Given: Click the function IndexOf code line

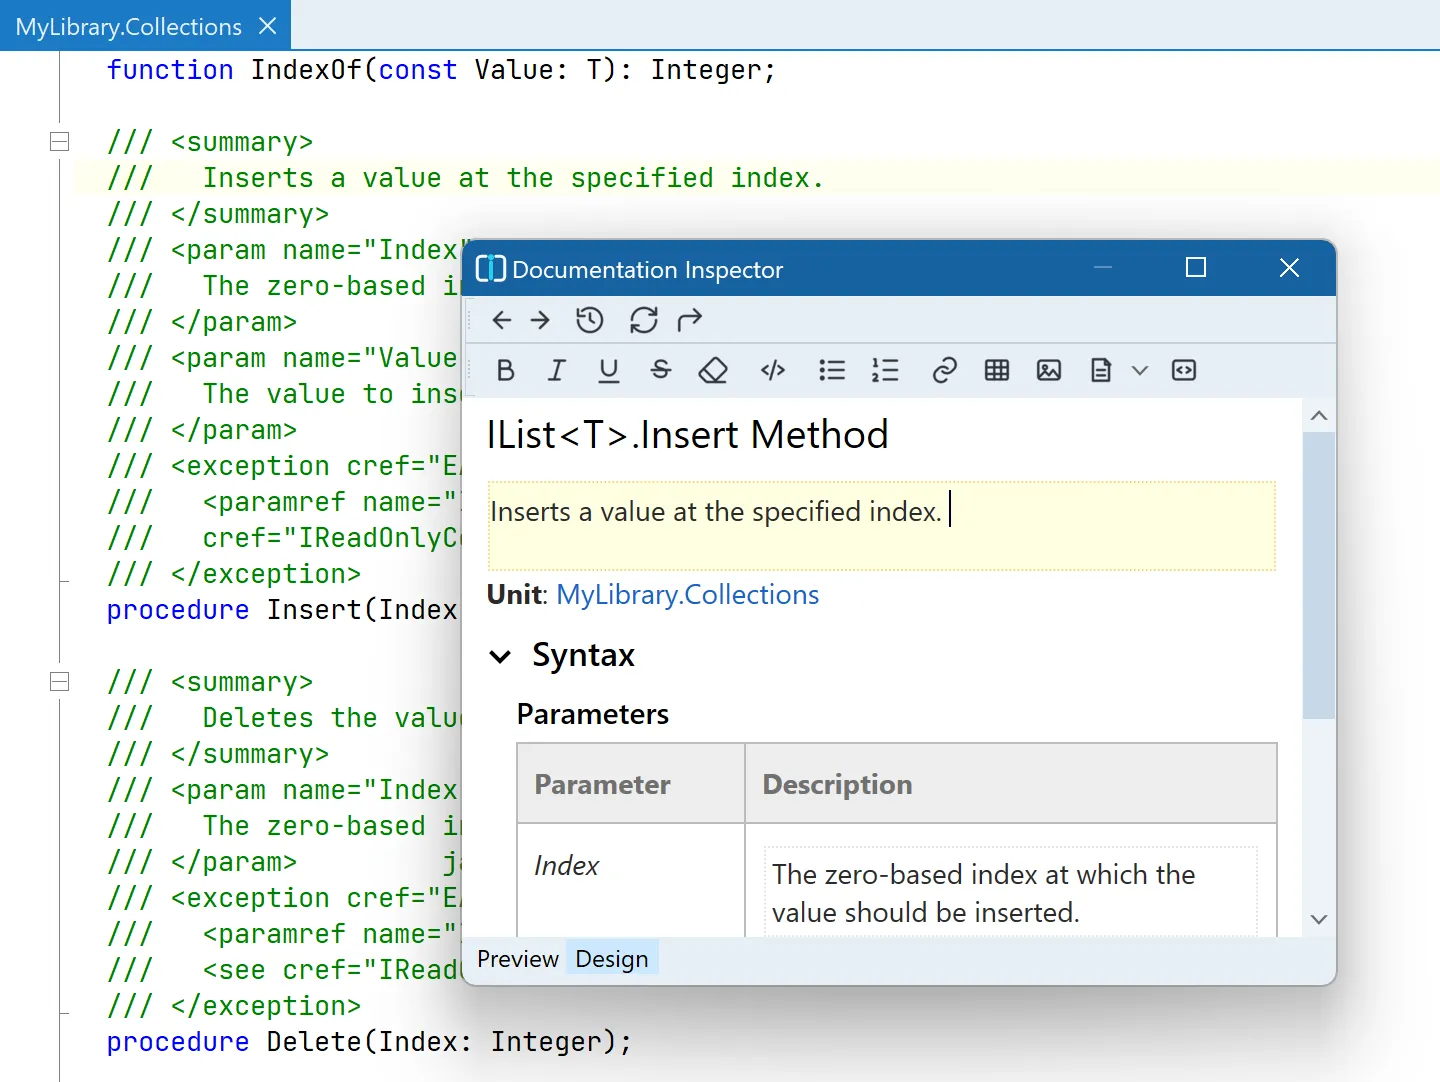Looking at the screenshot, I should point(441,70).
